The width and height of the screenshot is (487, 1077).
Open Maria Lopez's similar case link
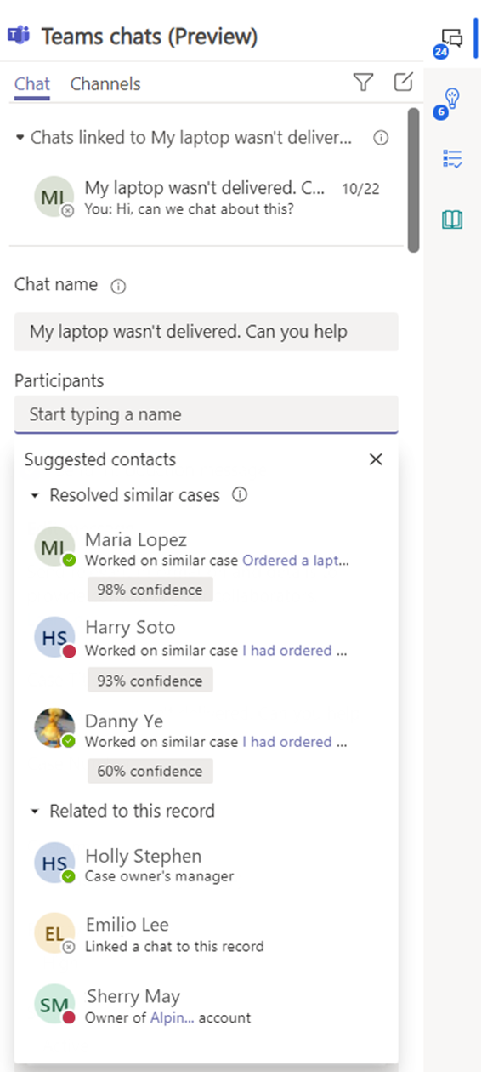click(296, 560)
